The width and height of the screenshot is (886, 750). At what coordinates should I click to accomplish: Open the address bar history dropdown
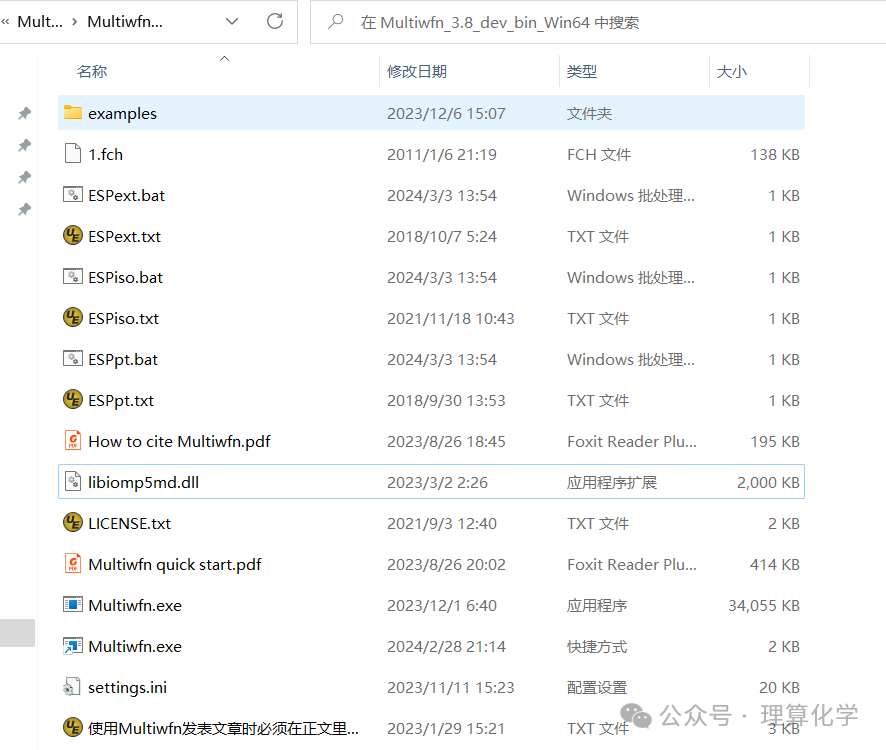click(x=232, y=21)
